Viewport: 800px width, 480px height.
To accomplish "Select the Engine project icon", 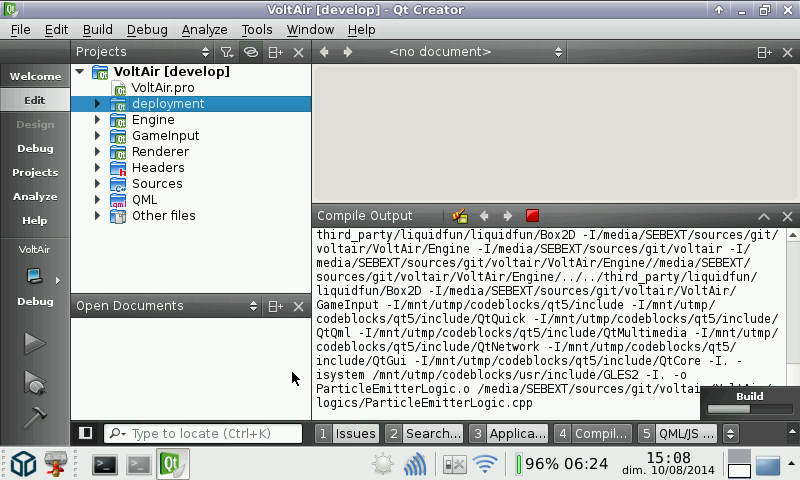I will pos(118,120).
